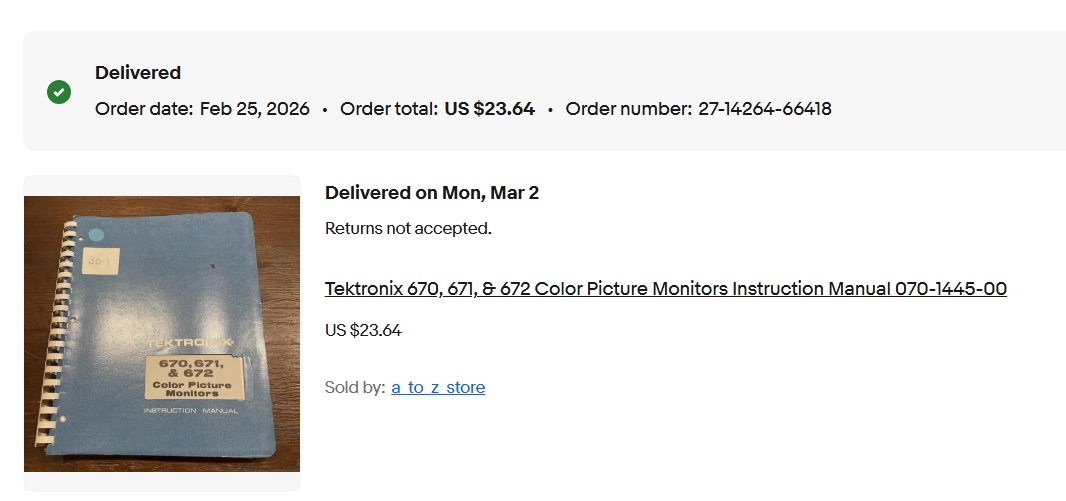This screenshot has height=501, width=1066.
Task: Open the Tektronix 670, 671, & 672 listing link
Action: pos(665,289)
